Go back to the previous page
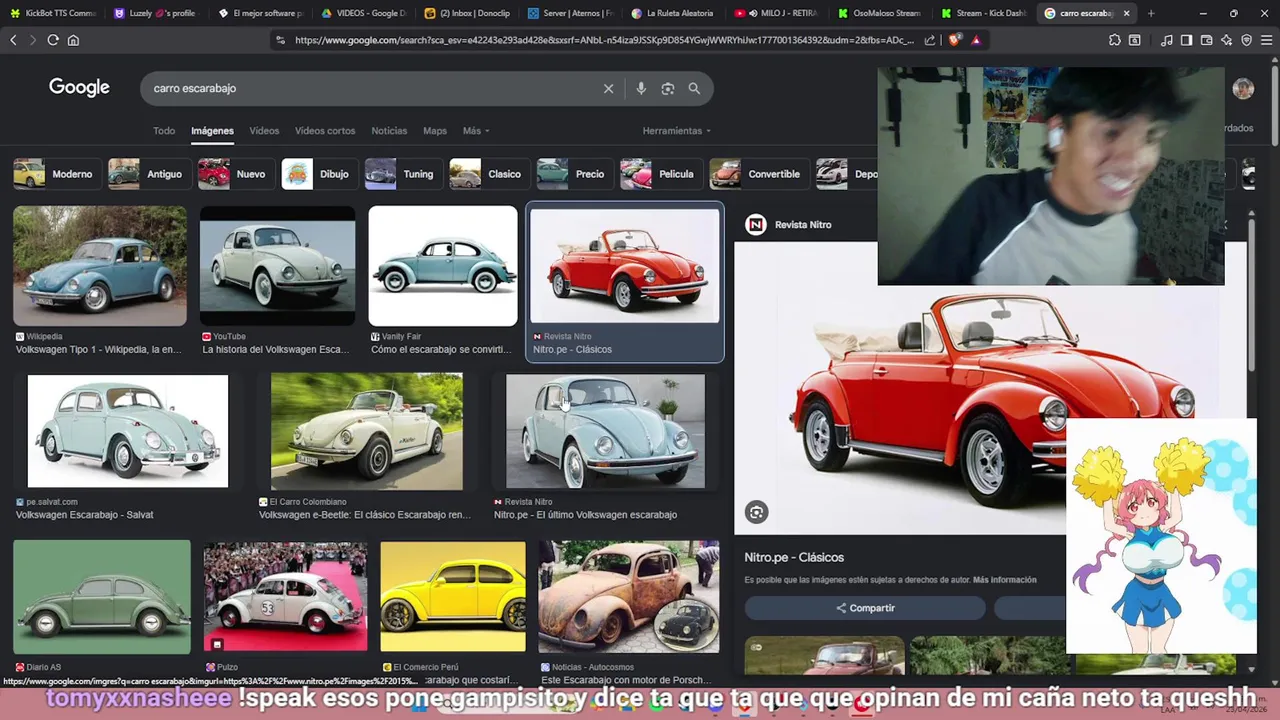Viewport: 1280px width, 720px height. [13, 40]
